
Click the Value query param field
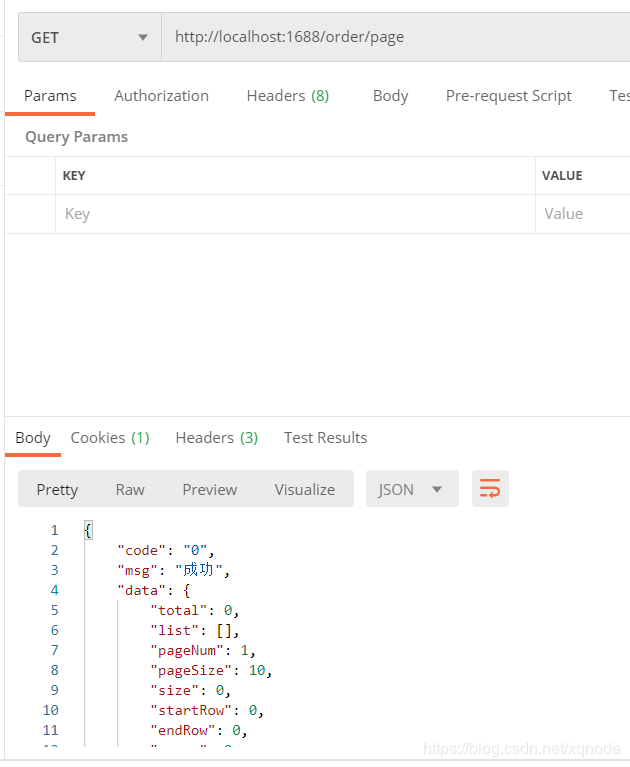pyautogui.click(x=584, y=214)
